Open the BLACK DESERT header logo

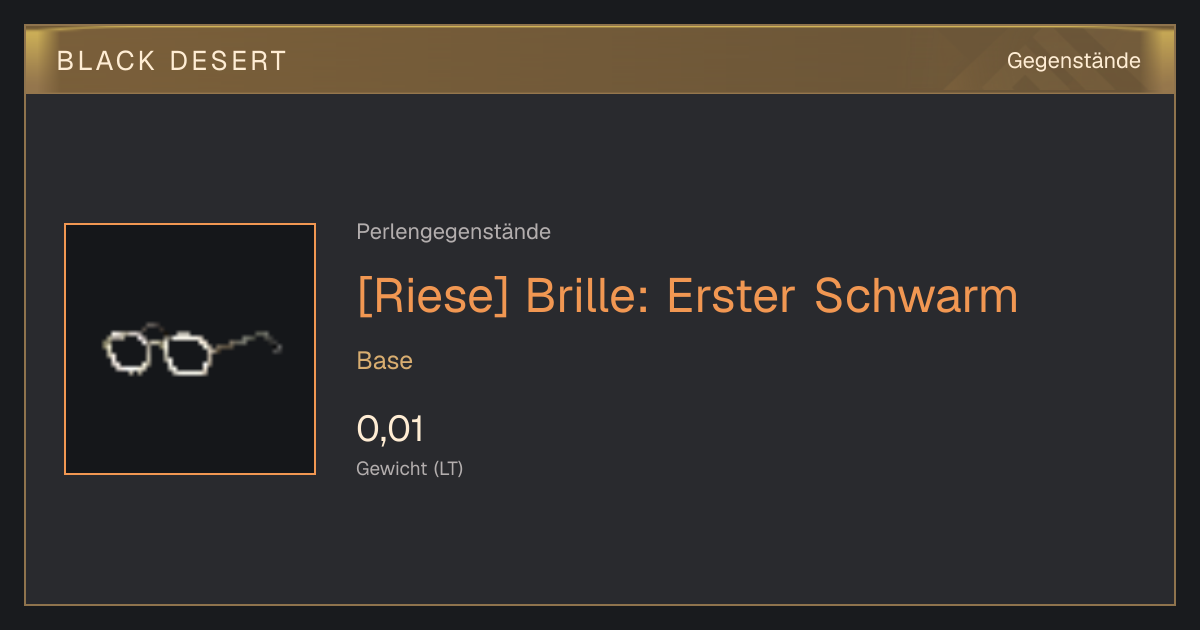point(172,61)
